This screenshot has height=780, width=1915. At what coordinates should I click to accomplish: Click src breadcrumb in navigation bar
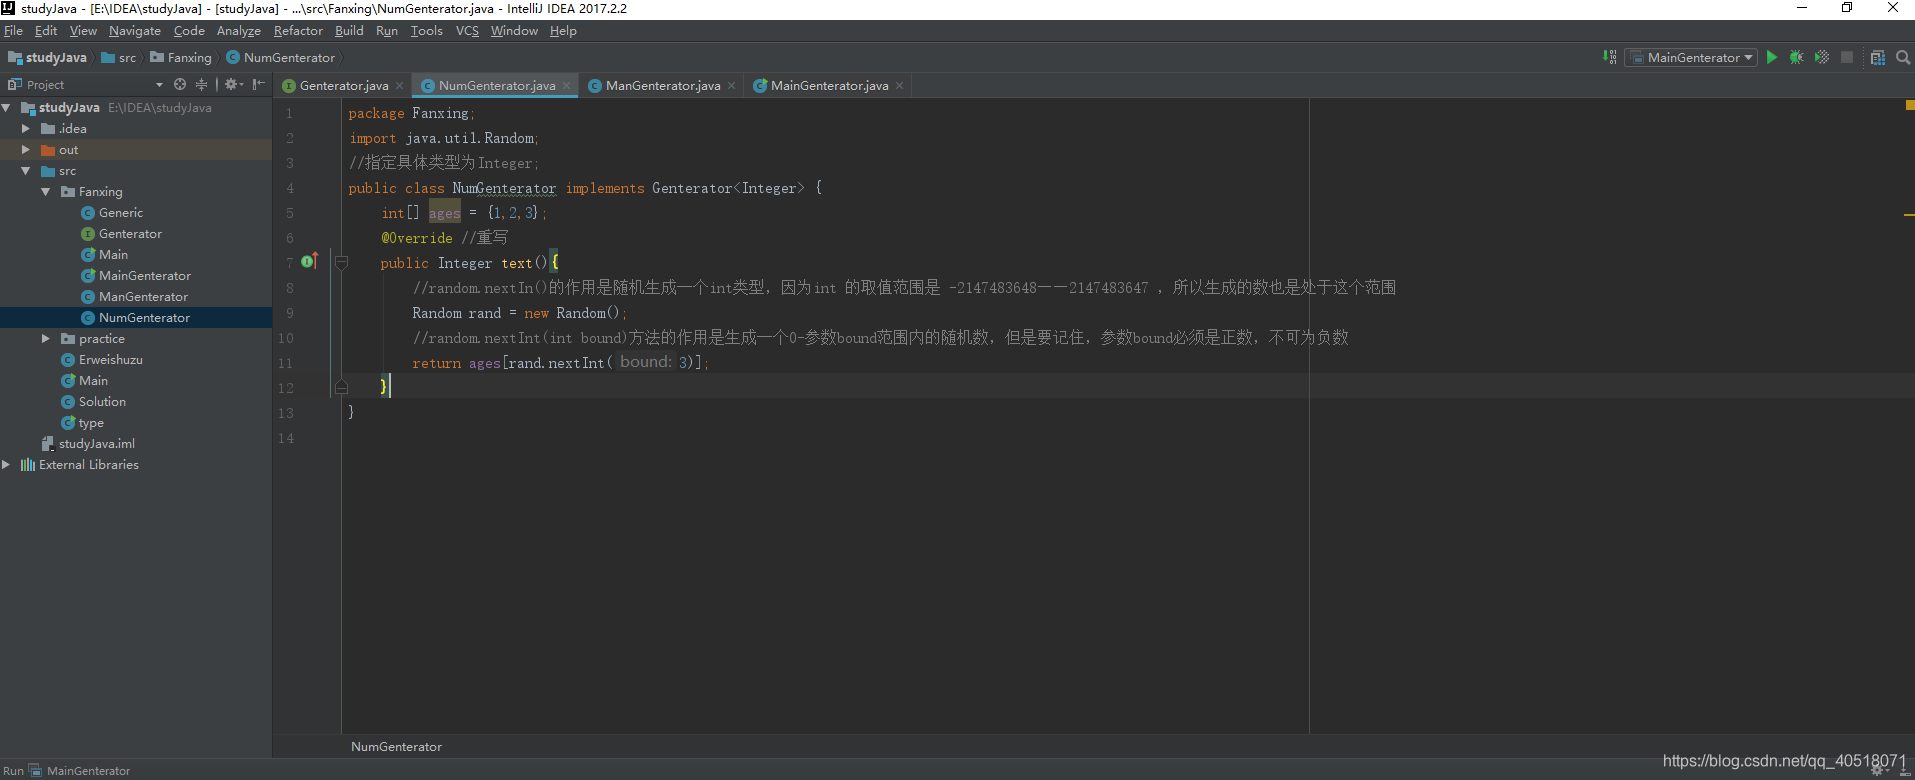click(x=119, y=58)
